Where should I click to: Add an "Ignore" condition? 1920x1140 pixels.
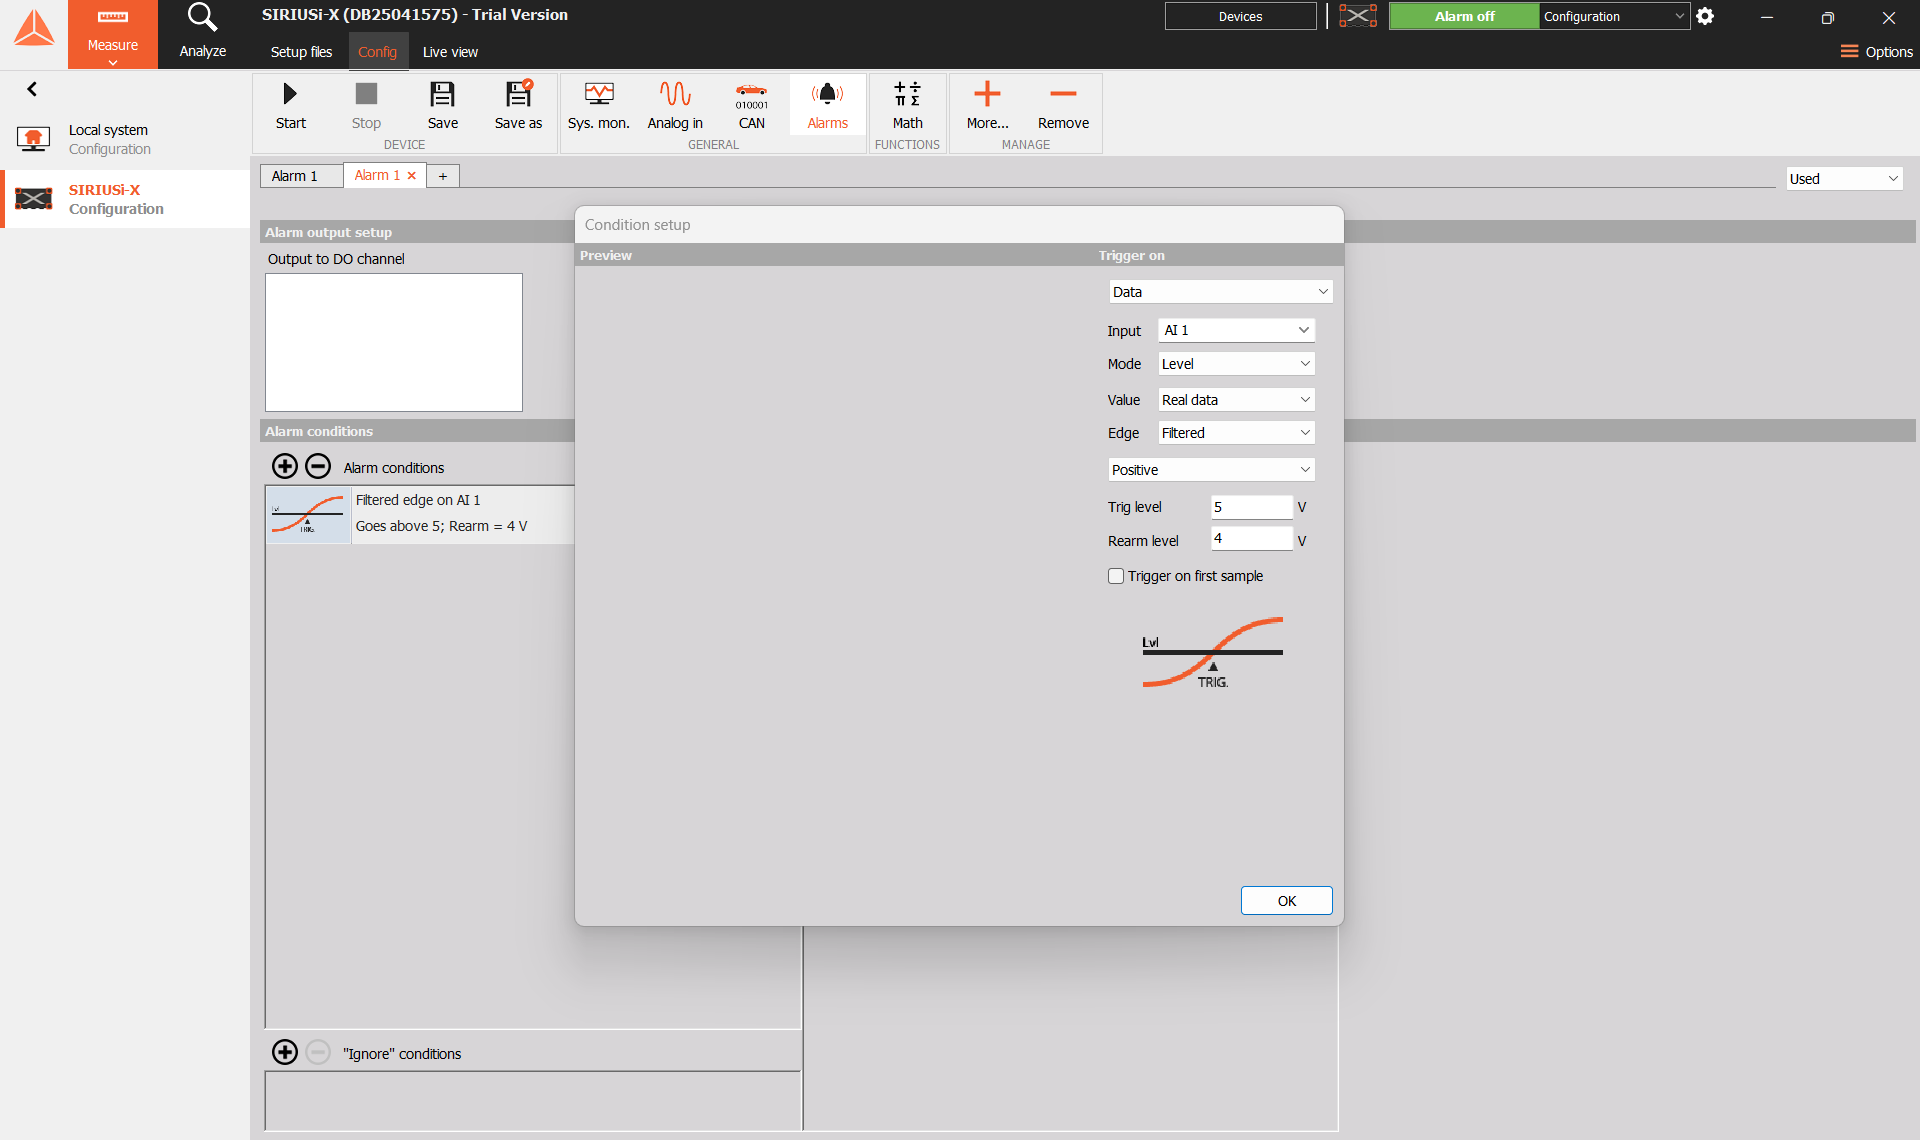click(285, 1052)
